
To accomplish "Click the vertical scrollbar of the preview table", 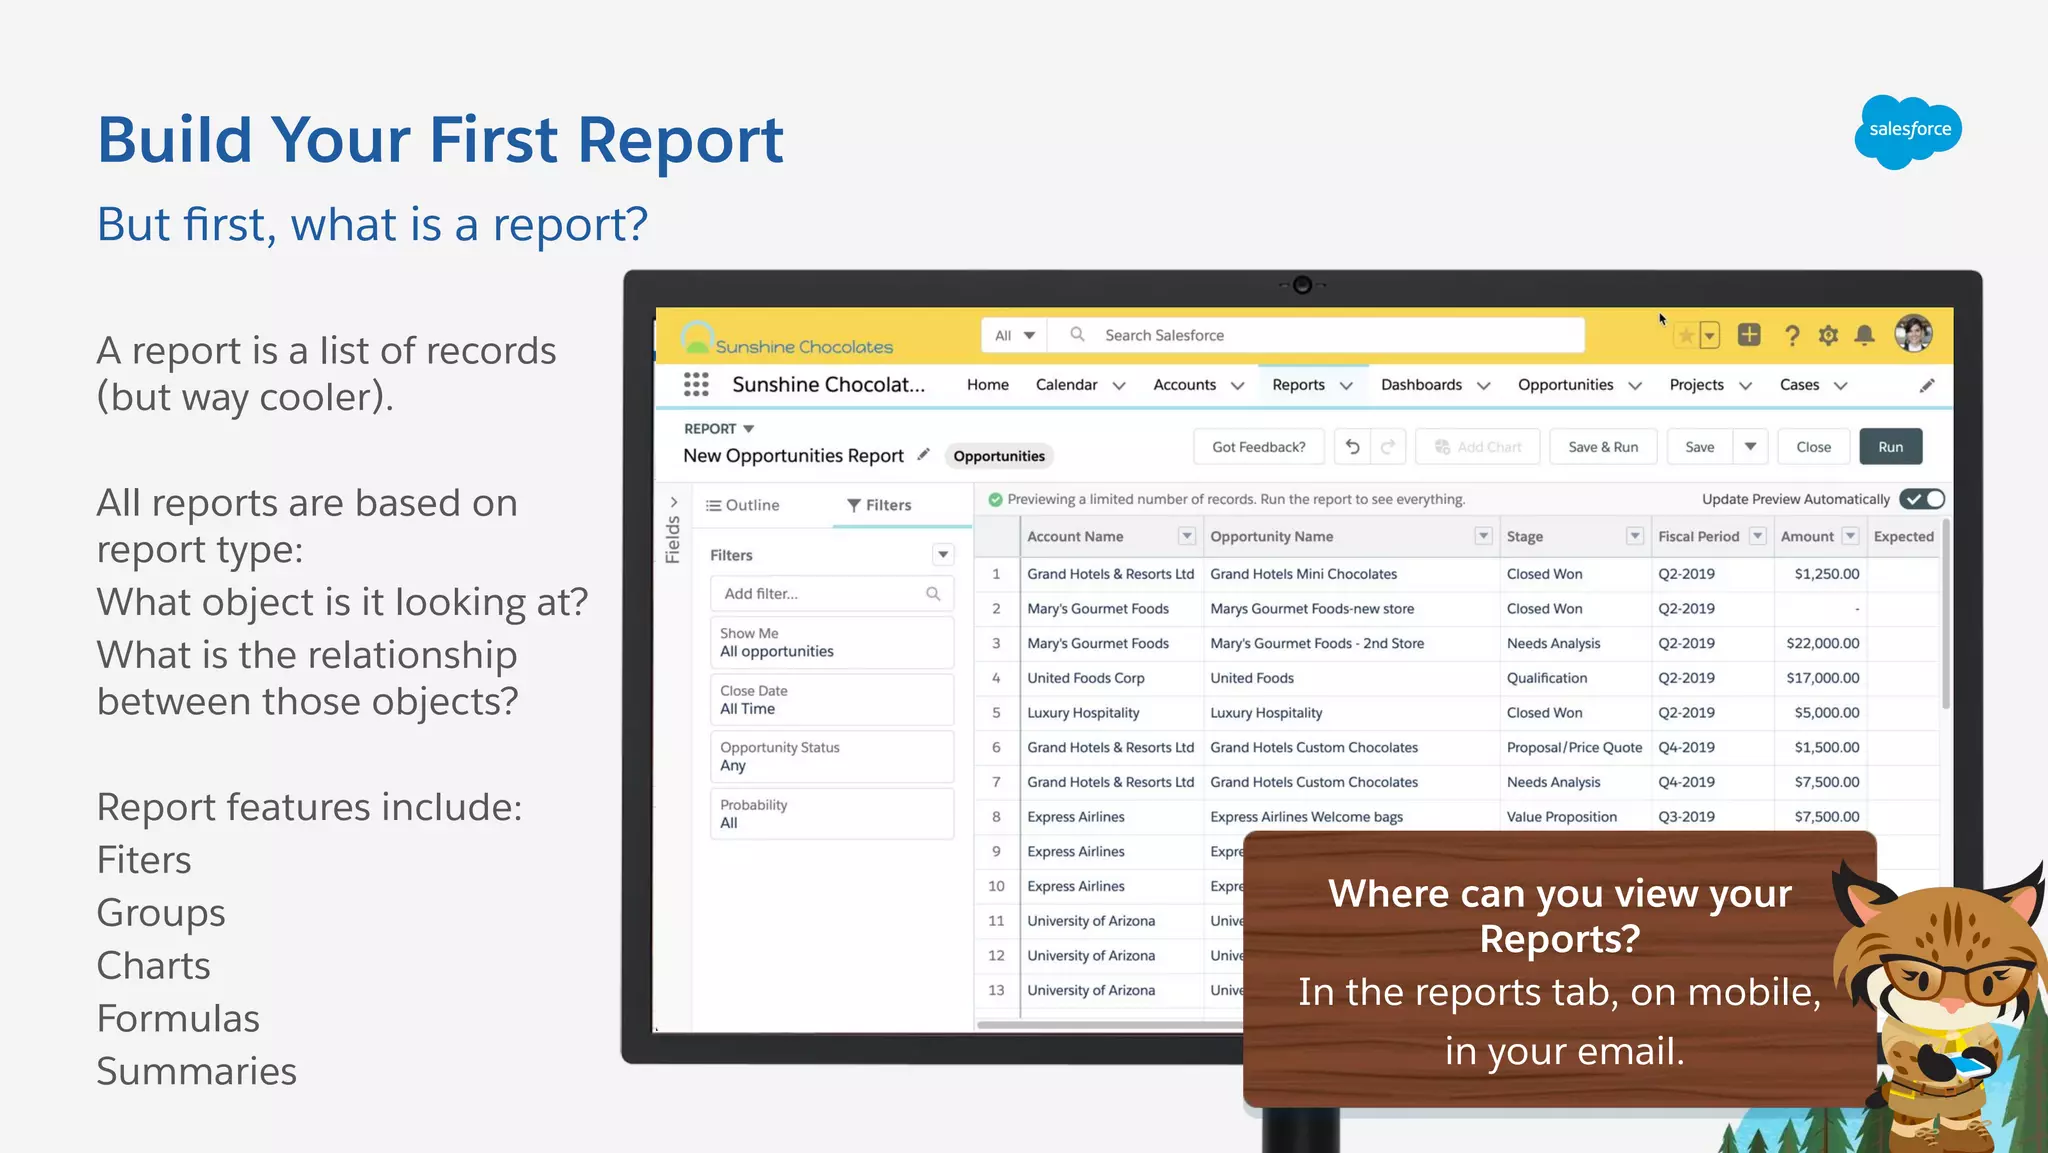I will pyautogui.click(x=1946, y=614).
